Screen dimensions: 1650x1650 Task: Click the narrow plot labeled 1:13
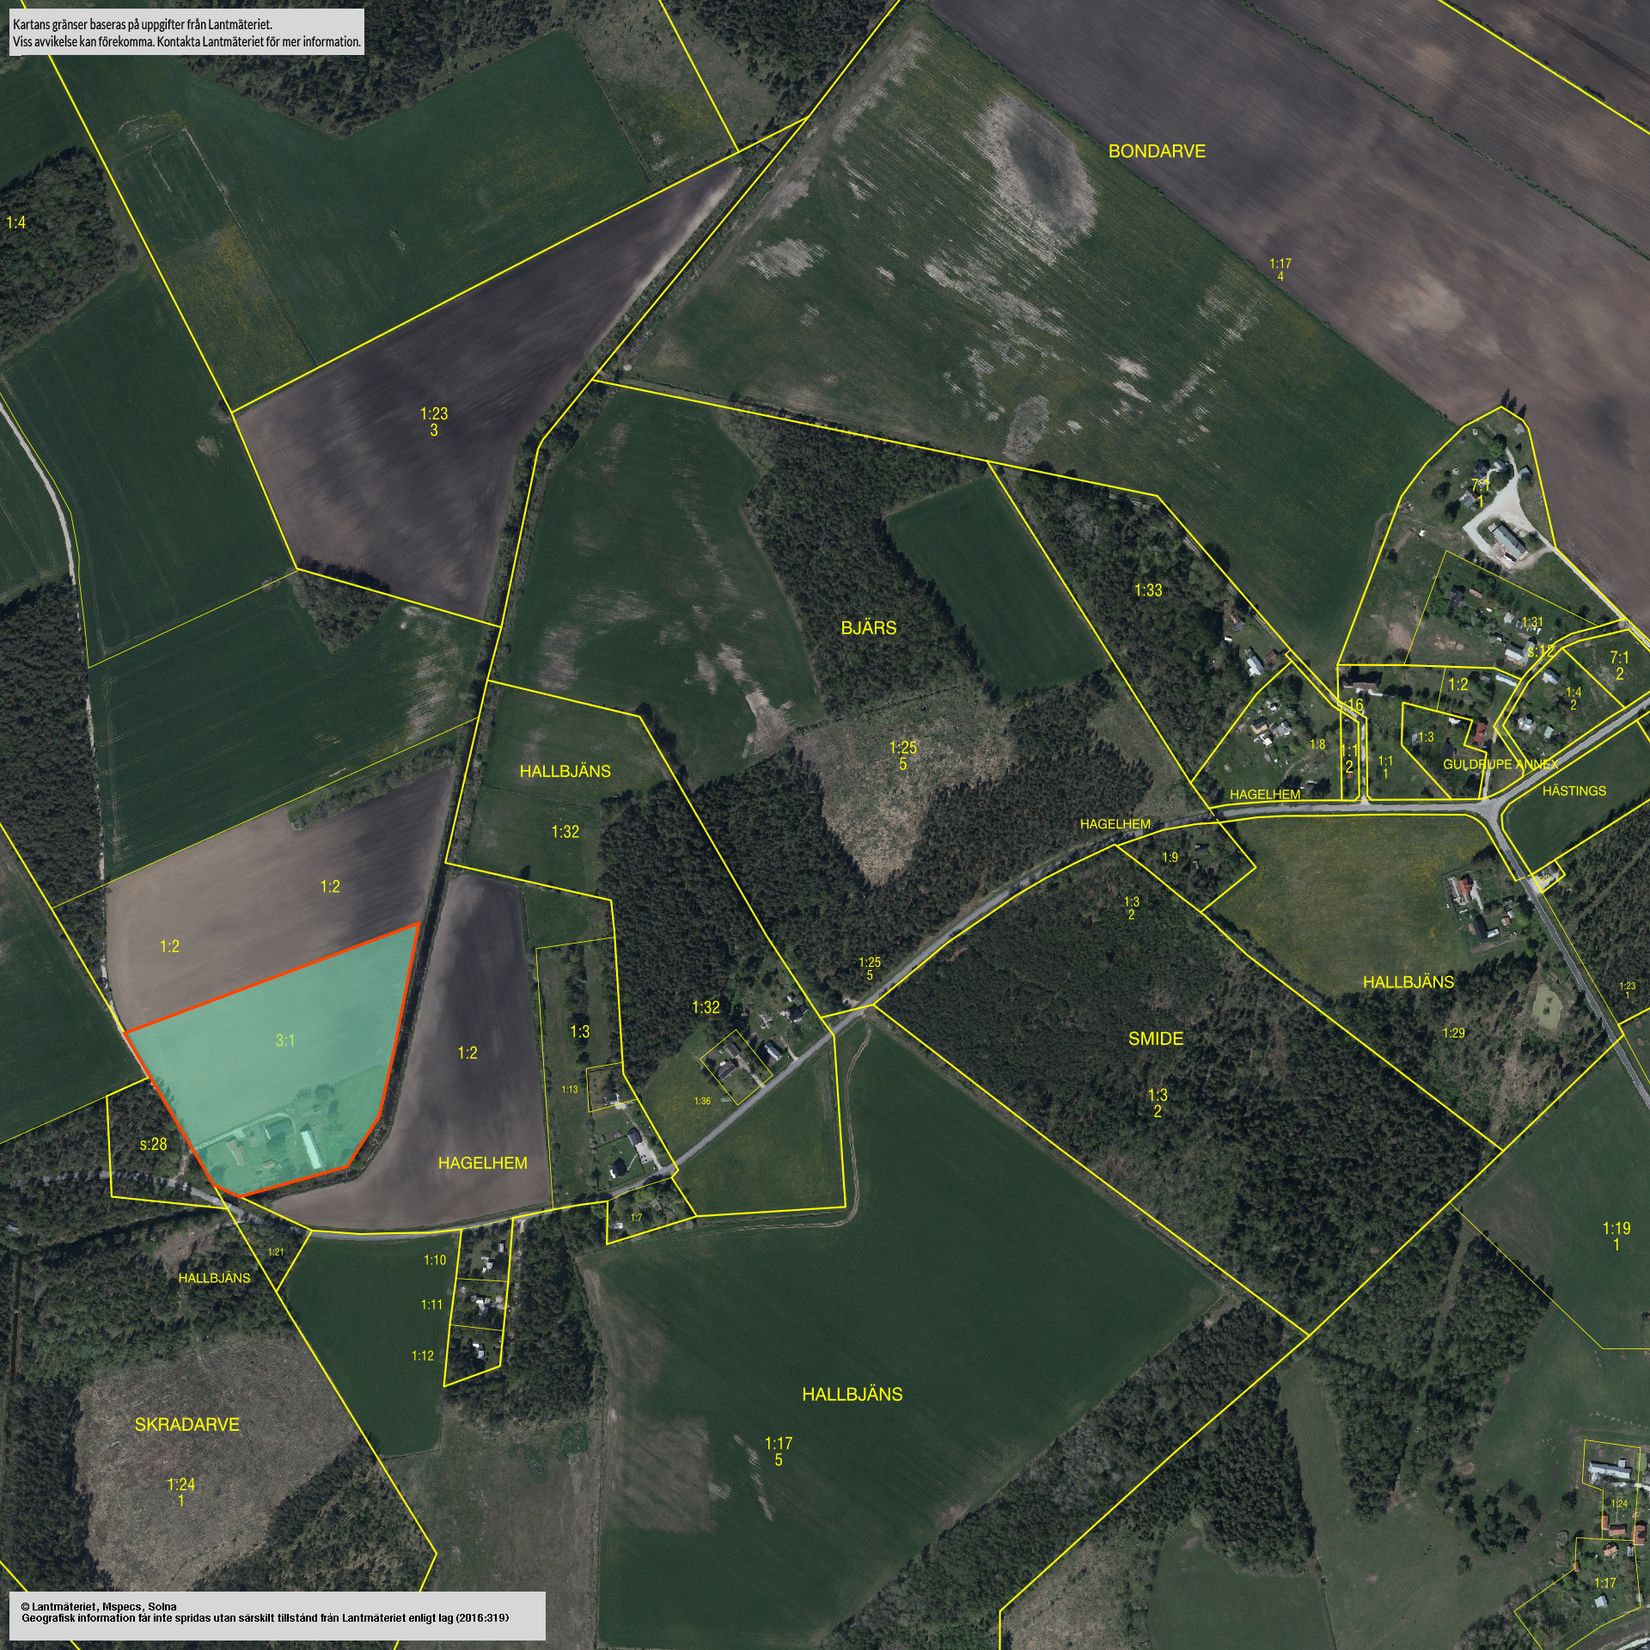(x=569, y=1089)
